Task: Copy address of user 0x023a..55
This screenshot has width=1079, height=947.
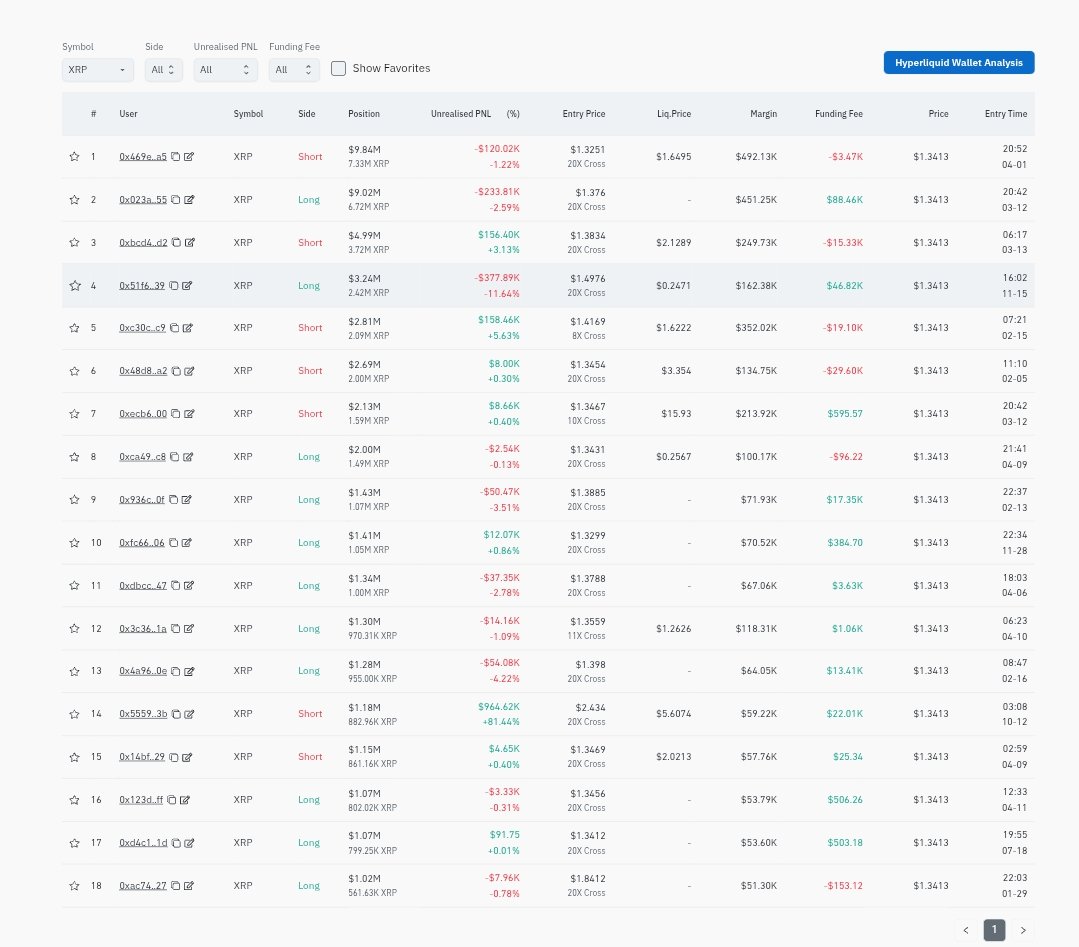Action: [175, 200]
